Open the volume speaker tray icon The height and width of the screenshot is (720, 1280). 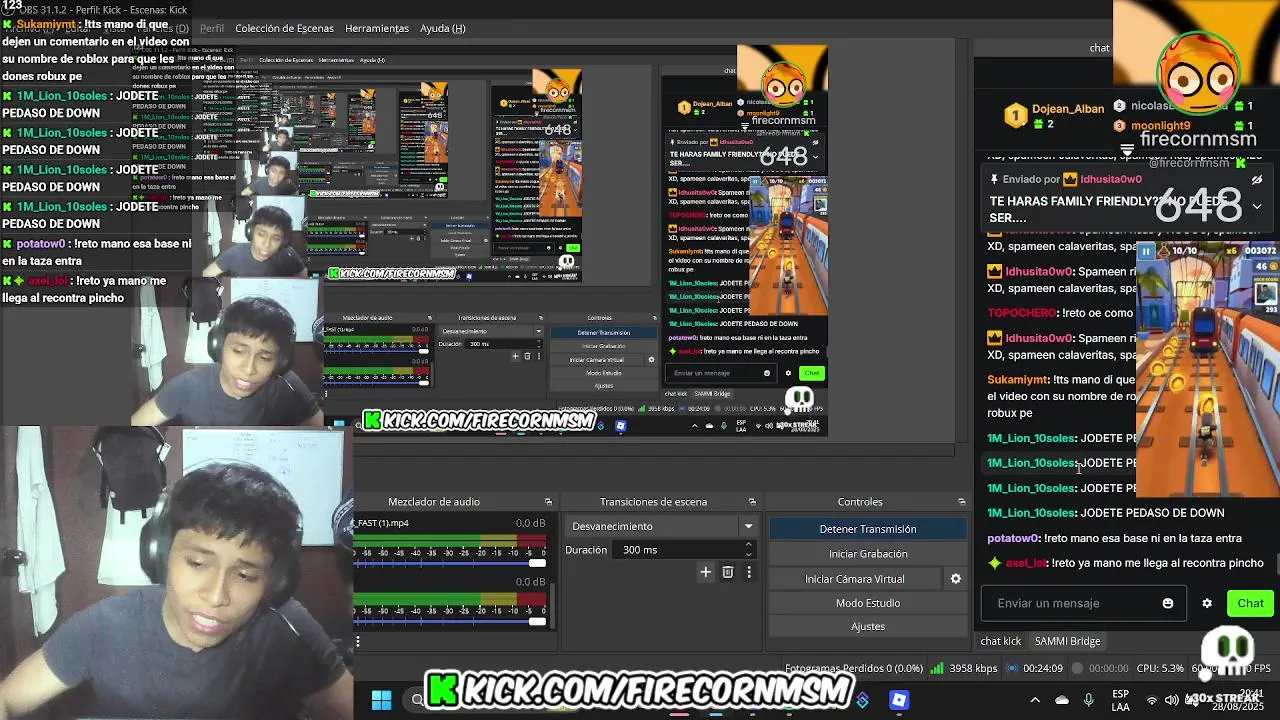1172,700
